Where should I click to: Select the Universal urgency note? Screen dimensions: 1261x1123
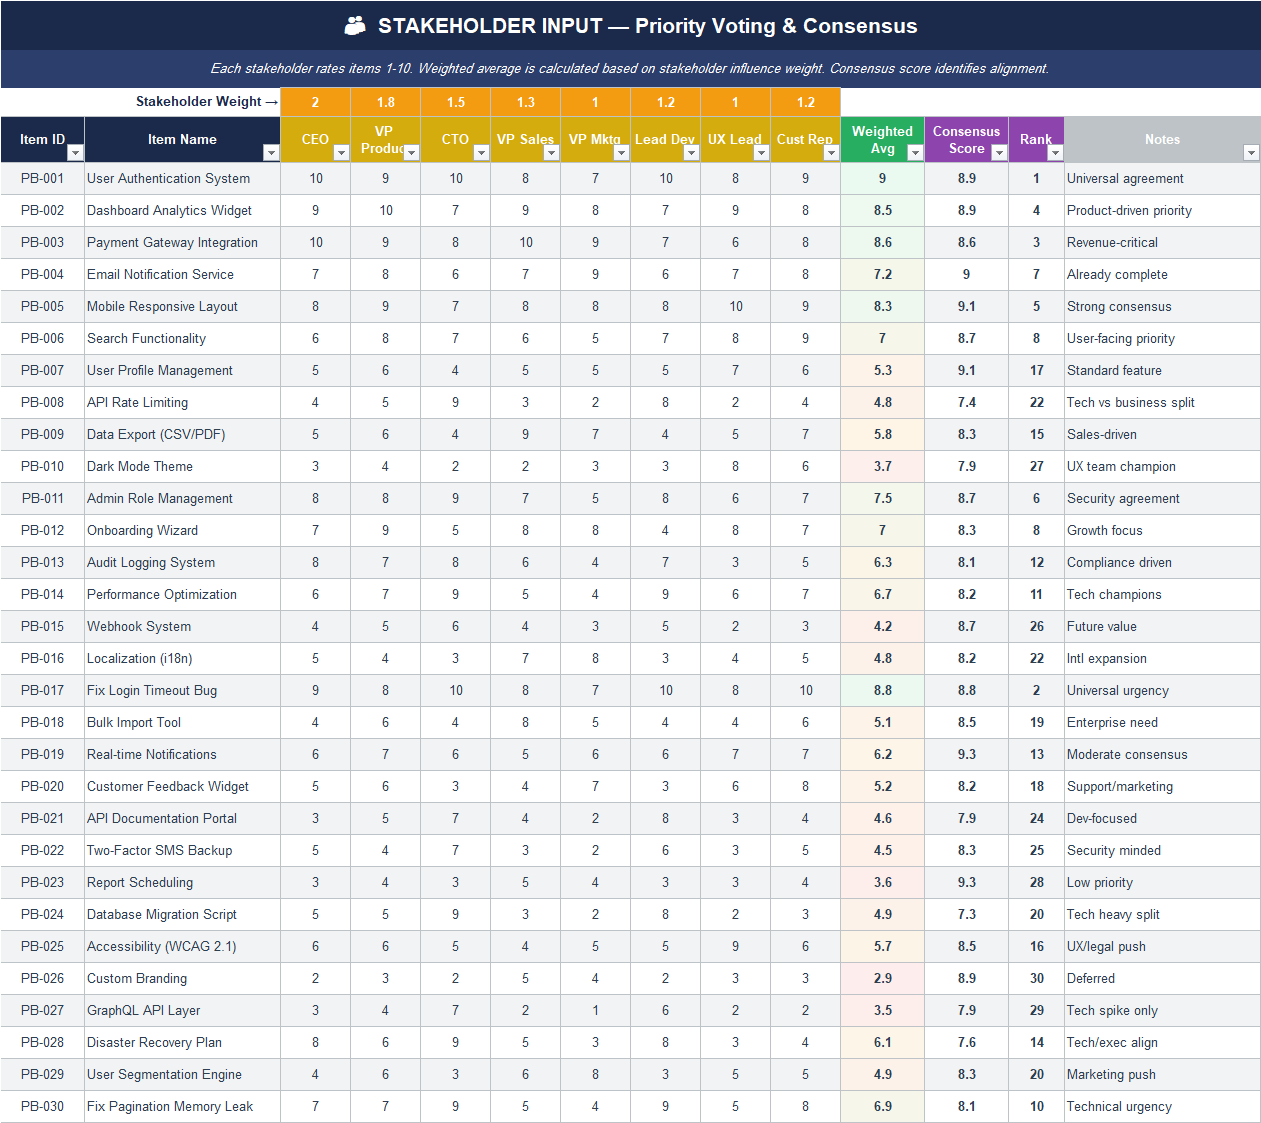(1162, 690)
